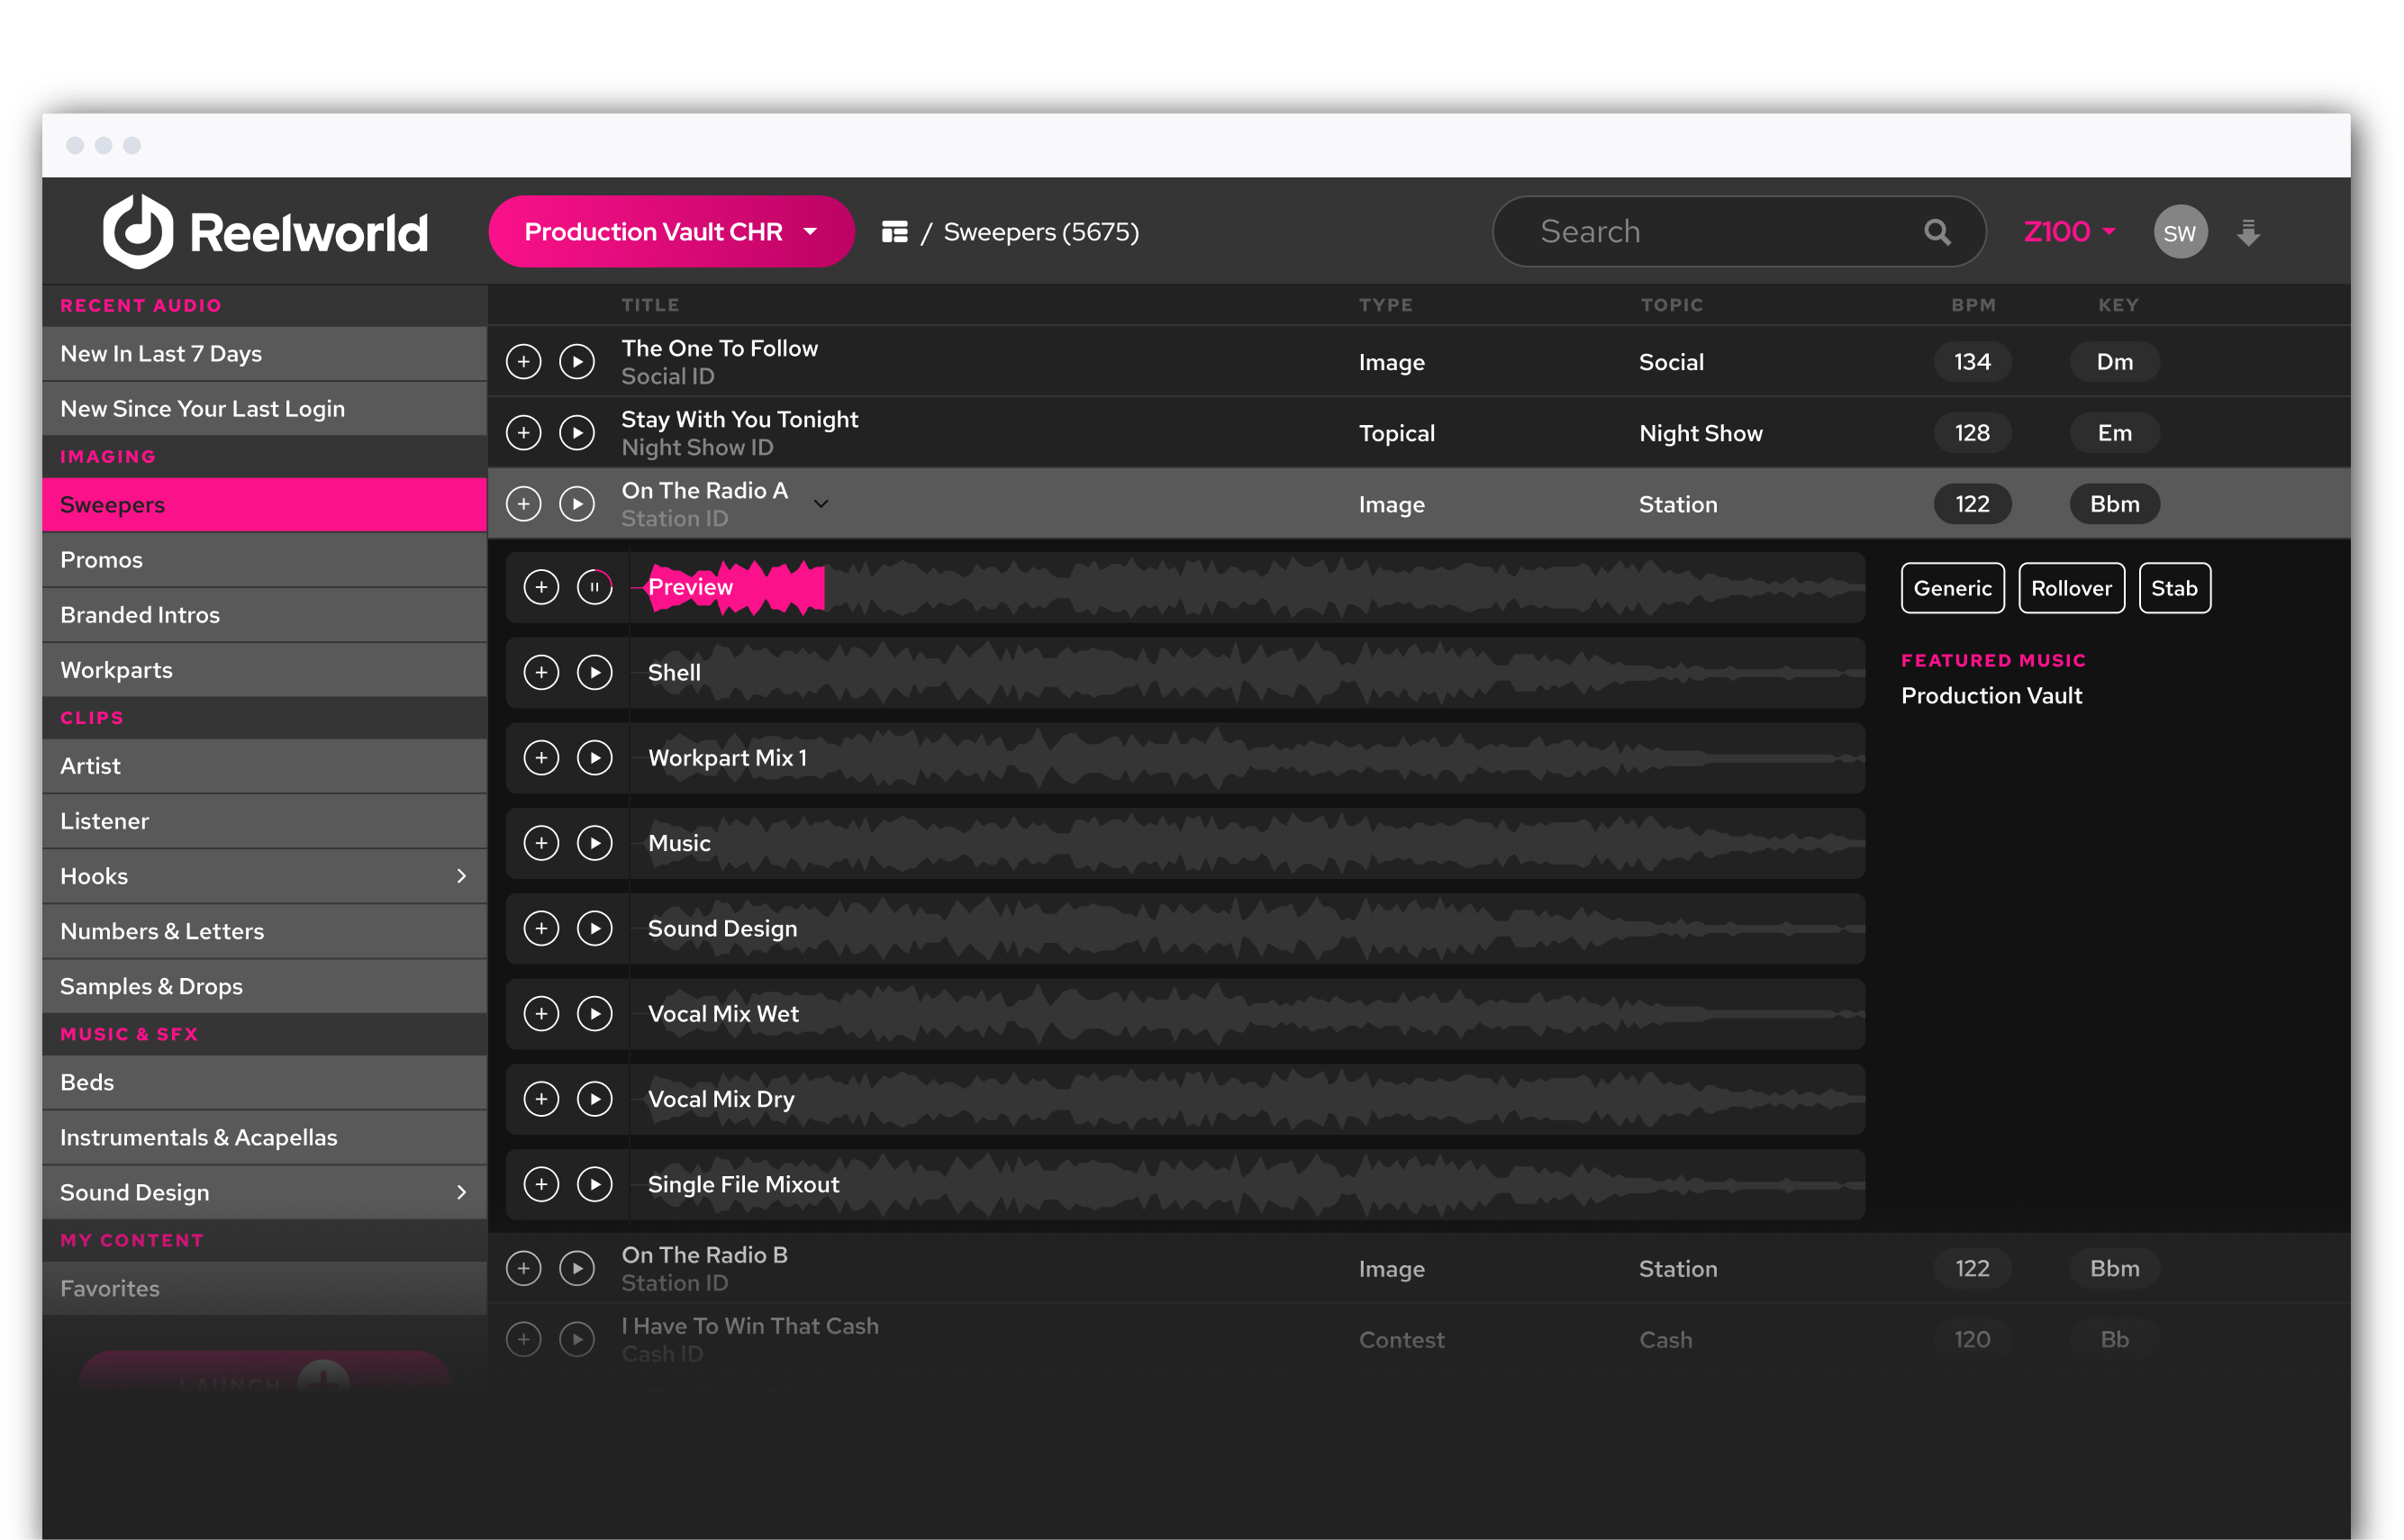Click the grid view icon beside Sweepers breadcrumb
This screenshot has height=1540, width=2404.
(894, 232)
